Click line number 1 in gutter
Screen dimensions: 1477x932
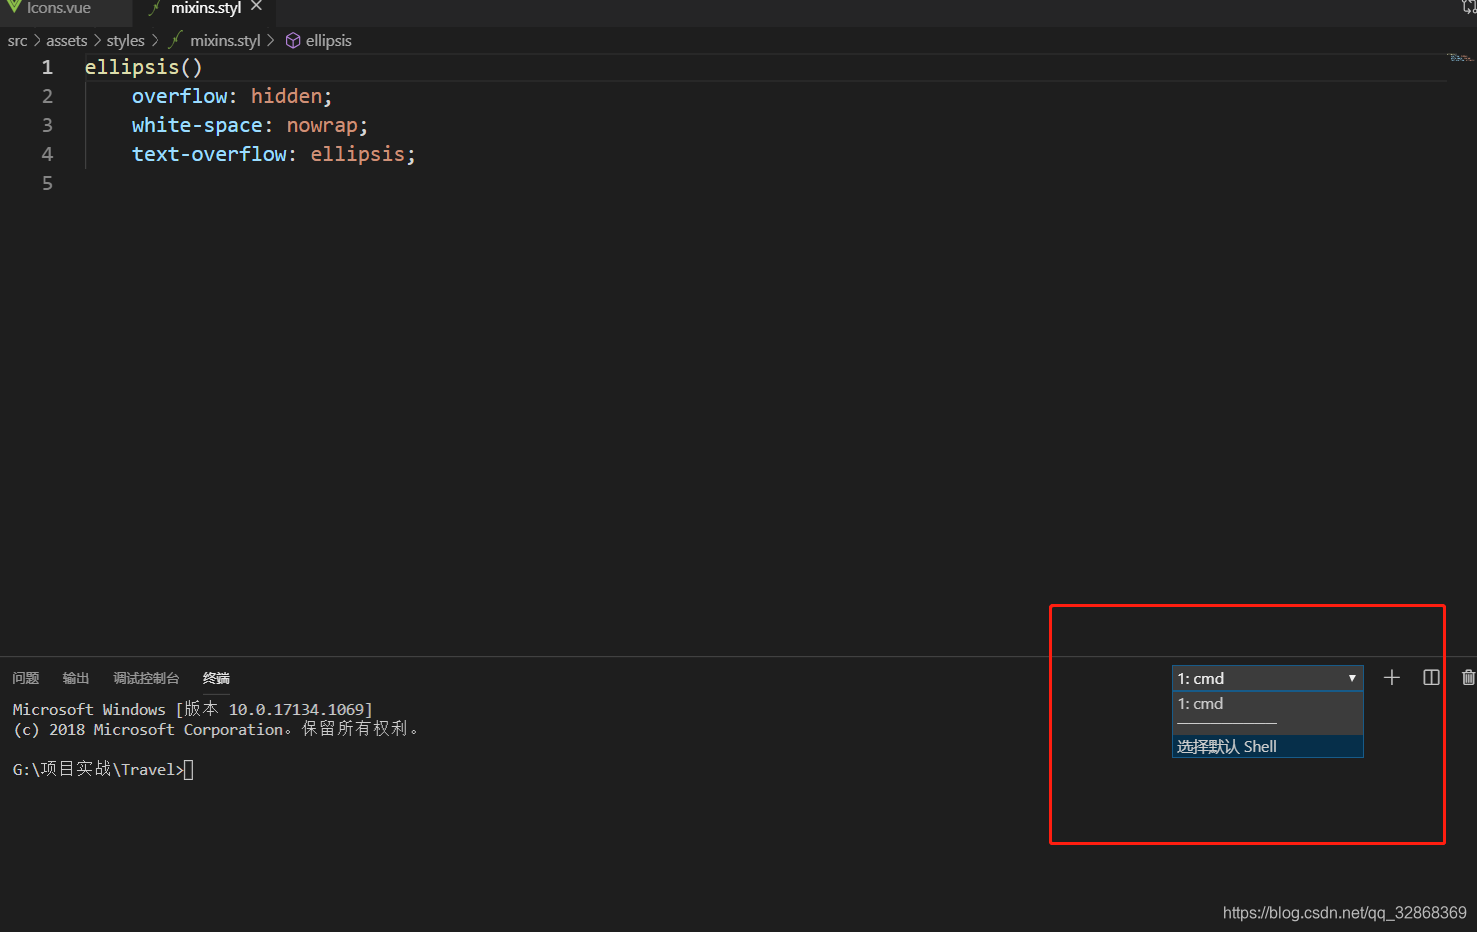pos(47,67)
